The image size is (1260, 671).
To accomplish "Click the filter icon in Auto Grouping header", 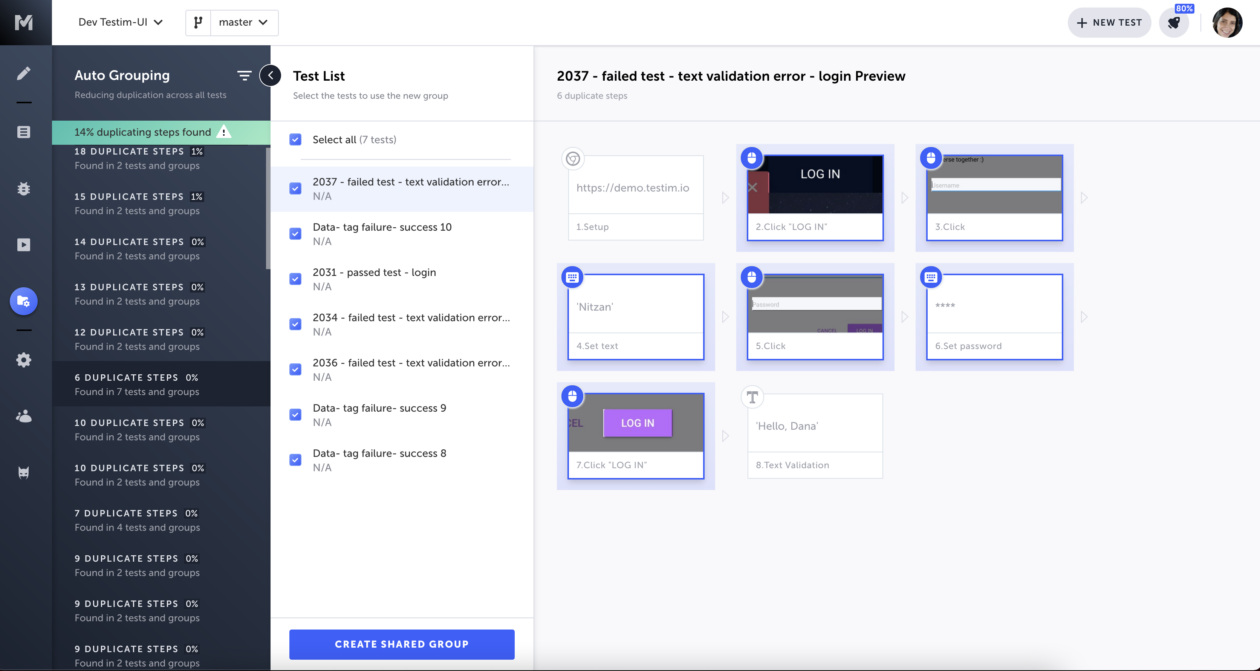I will 243,74.
